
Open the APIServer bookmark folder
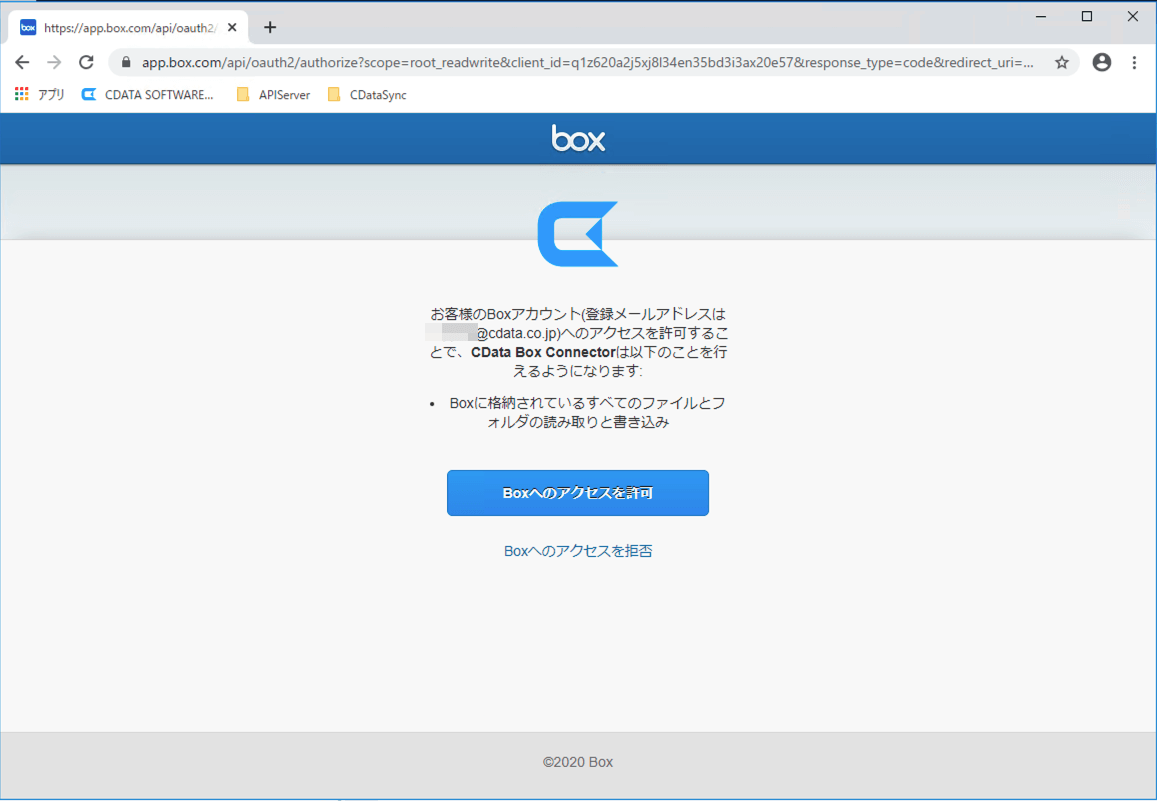tap(273, 94)
